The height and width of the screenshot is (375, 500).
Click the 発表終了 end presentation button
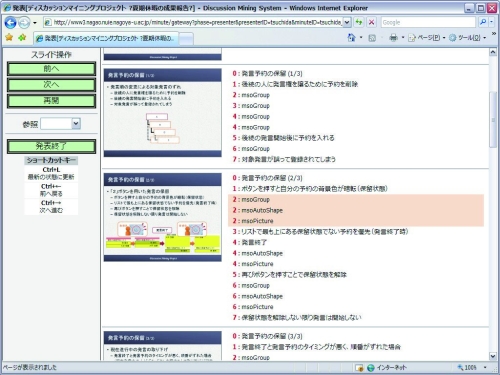(x=51, y=146)
